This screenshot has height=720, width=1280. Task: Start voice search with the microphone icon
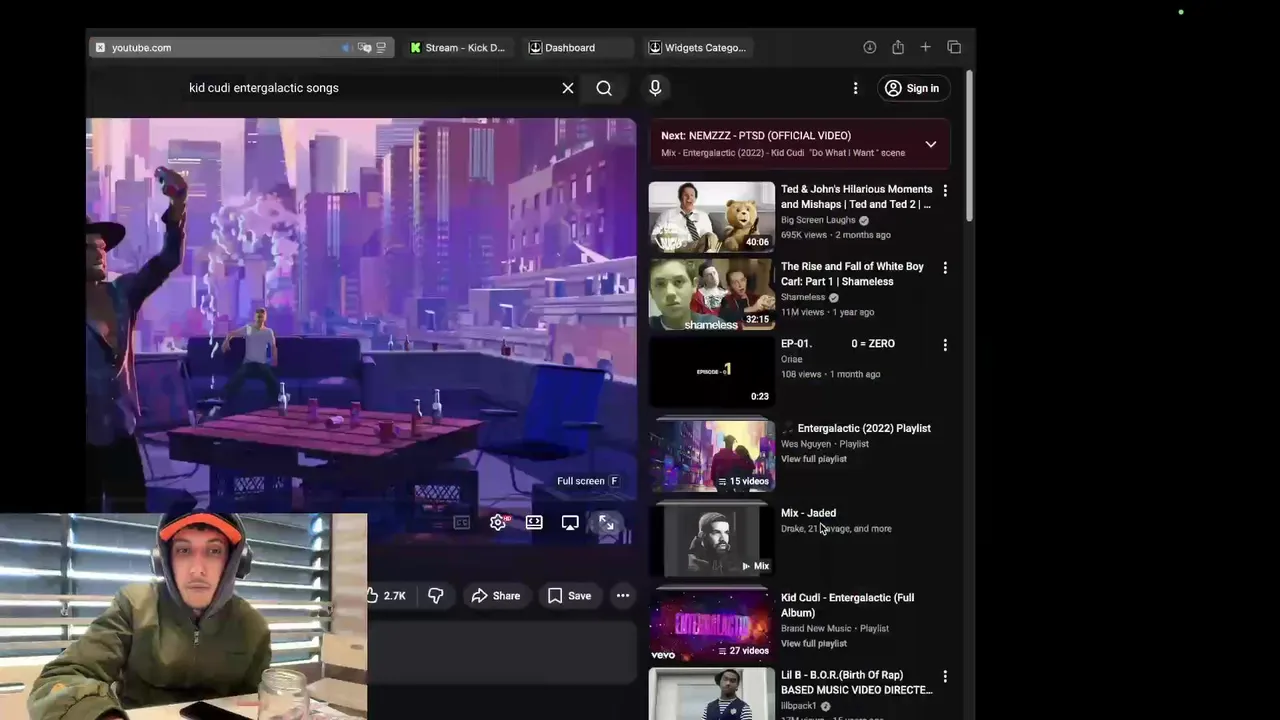coord(655,88)
